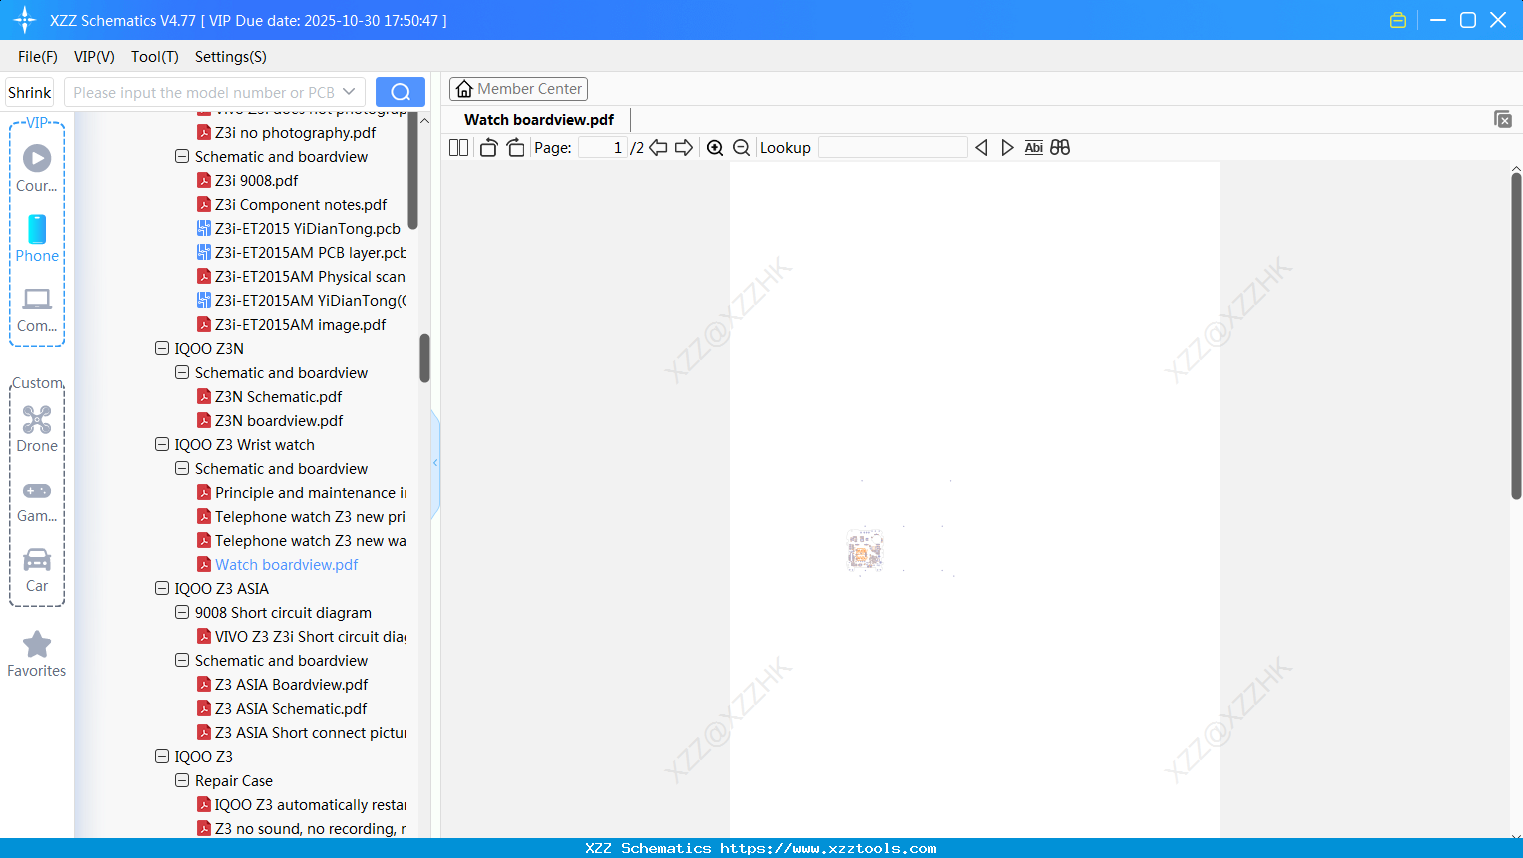This screenshot has width=1523, height=858.
Task: Open Z3i-ET2015 YiDianTong.pcb file
Action: click(x=308, y=229)
